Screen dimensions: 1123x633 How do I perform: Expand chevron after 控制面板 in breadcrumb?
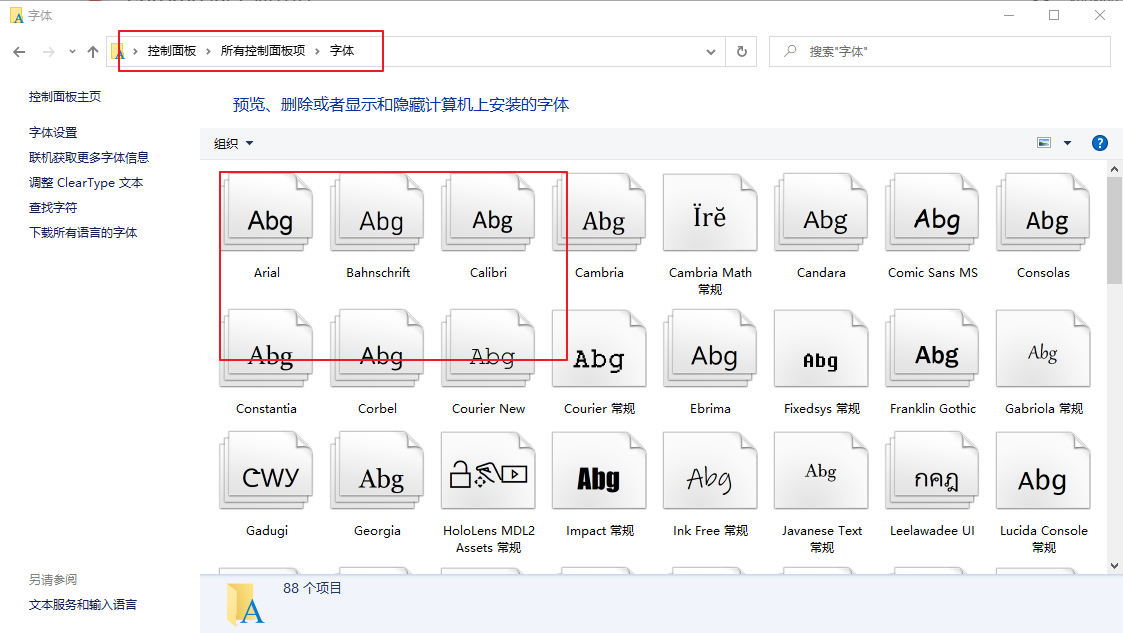(208, 52)
